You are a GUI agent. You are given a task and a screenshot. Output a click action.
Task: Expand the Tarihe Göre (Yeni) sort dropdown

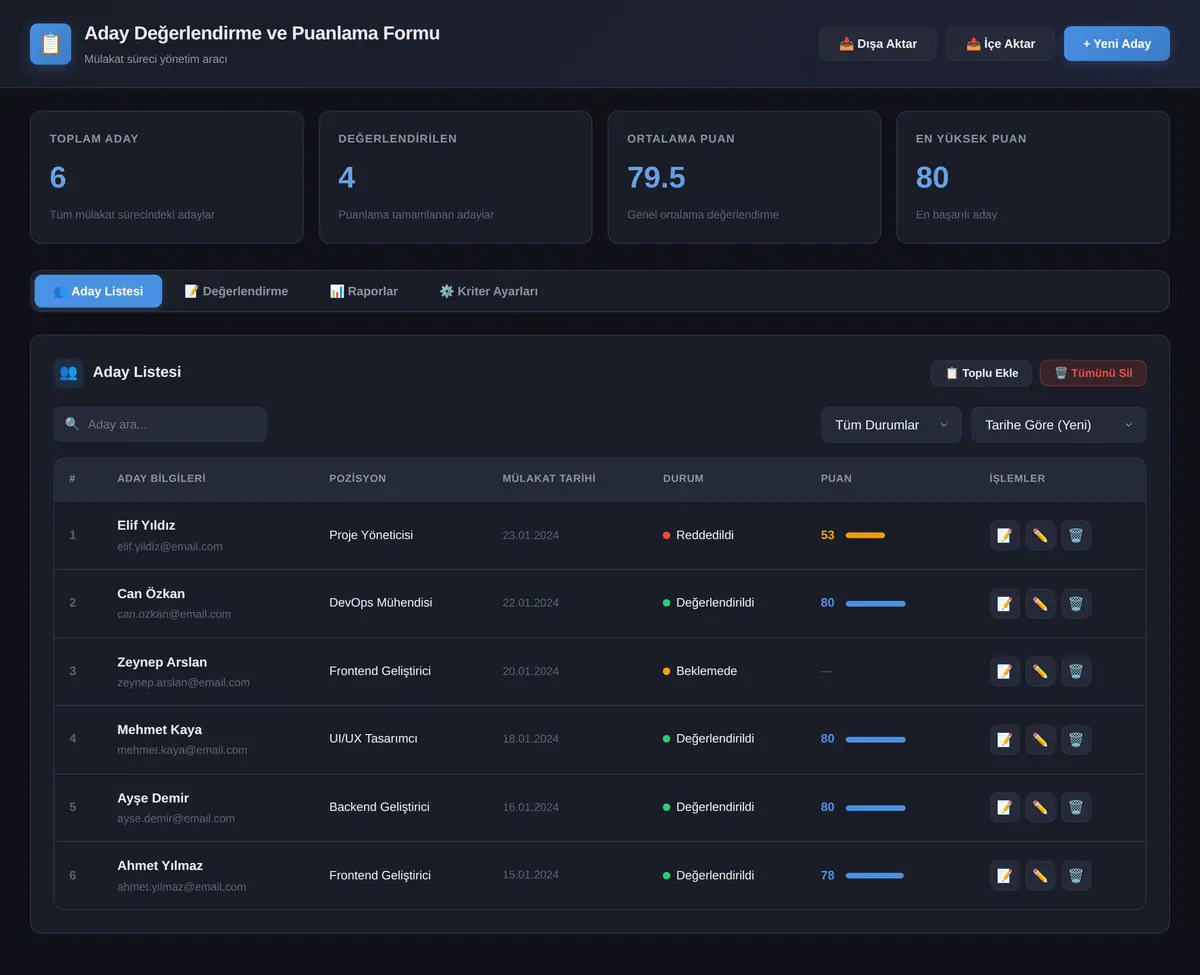tap(1059, 425)
